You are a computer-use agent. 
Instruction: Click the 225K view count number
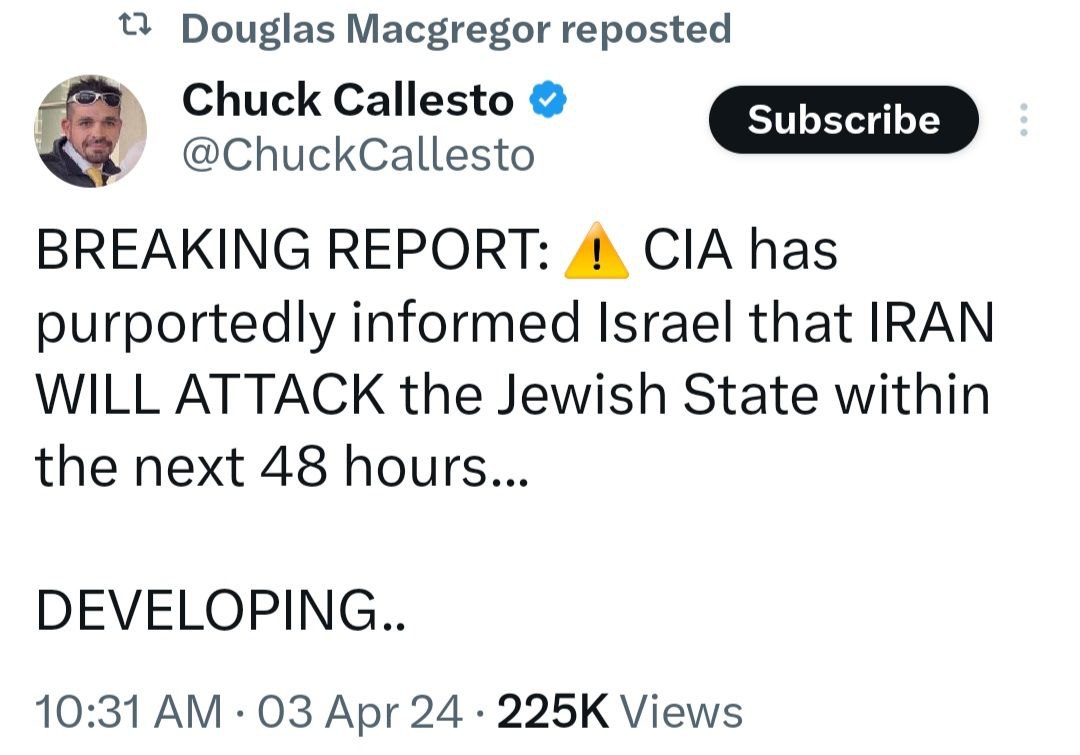pyautogui.click(x=552, y=712)
